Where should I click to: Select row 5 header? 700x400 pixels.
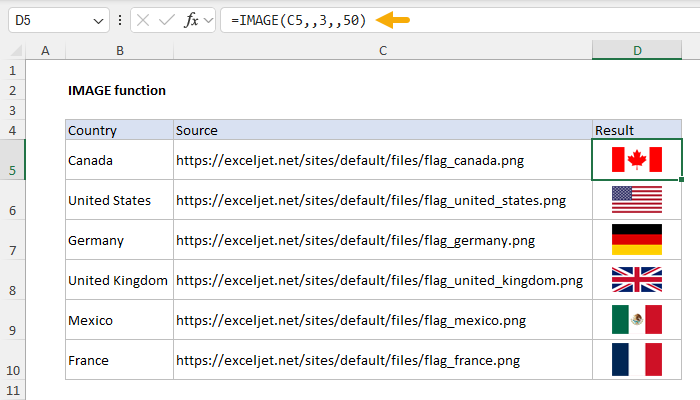(12, 160)
